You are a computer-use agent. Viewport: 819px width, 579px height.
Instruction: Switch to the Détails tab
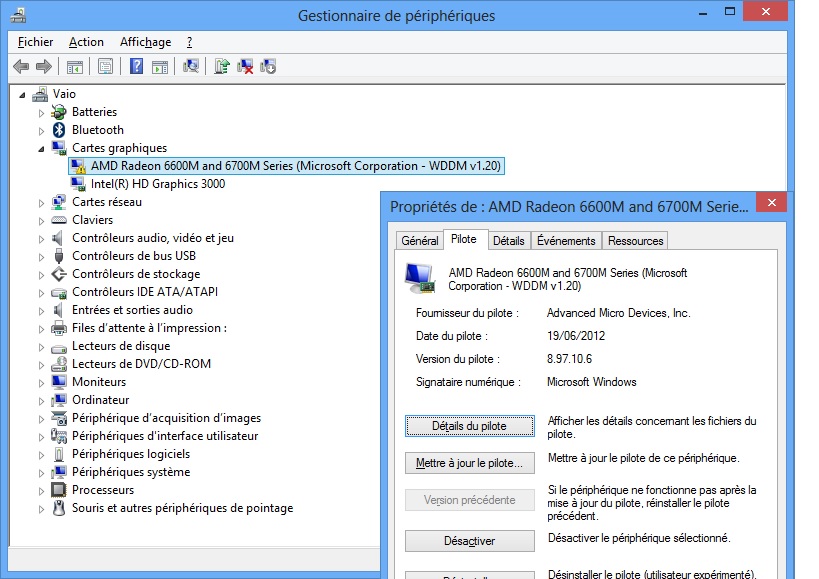pos(509,241)
